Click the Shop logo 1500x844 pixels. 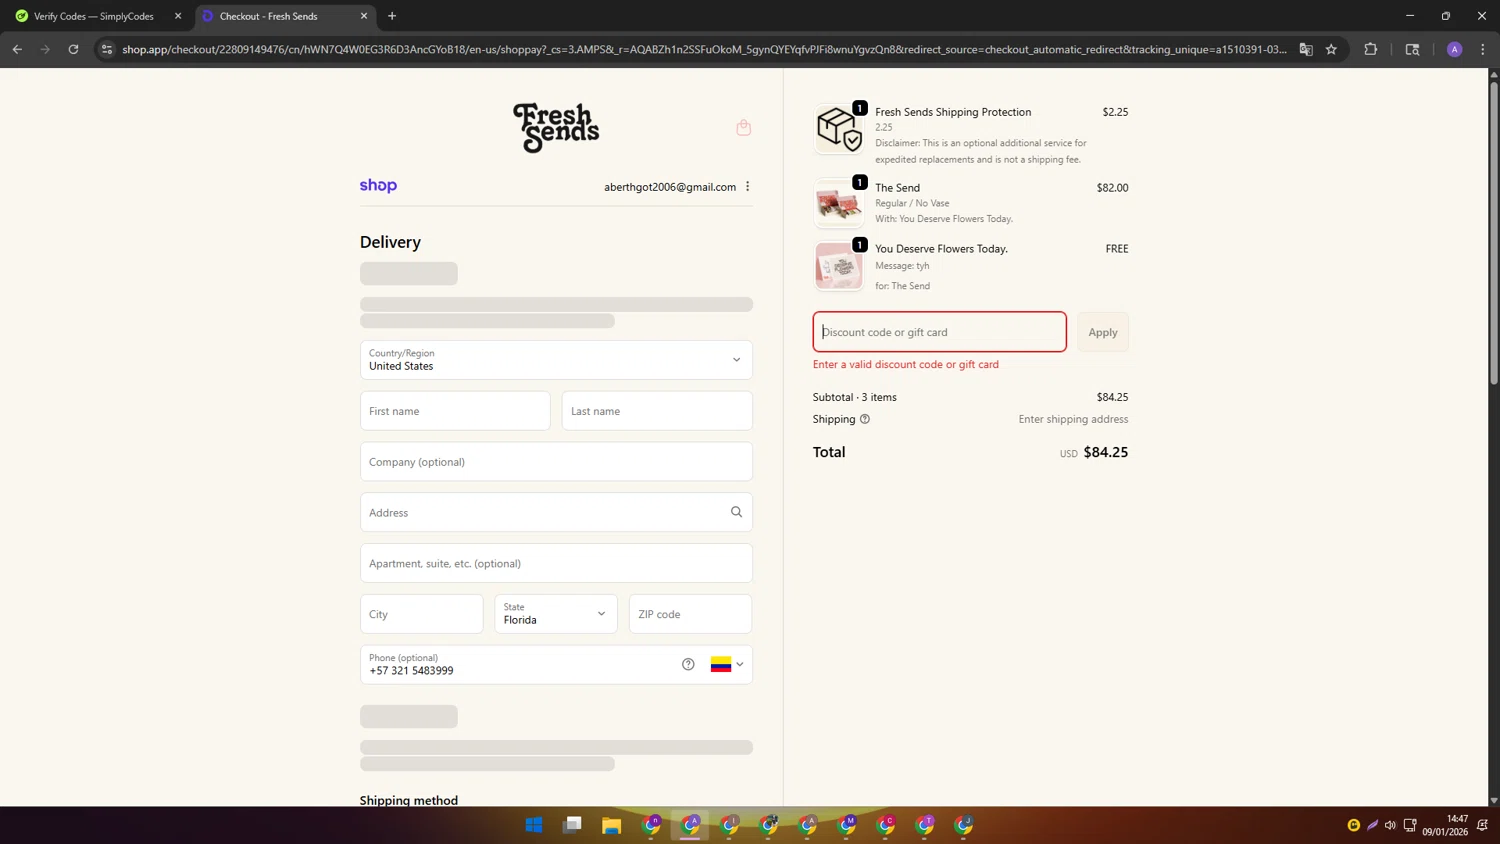tap(378, 186)
